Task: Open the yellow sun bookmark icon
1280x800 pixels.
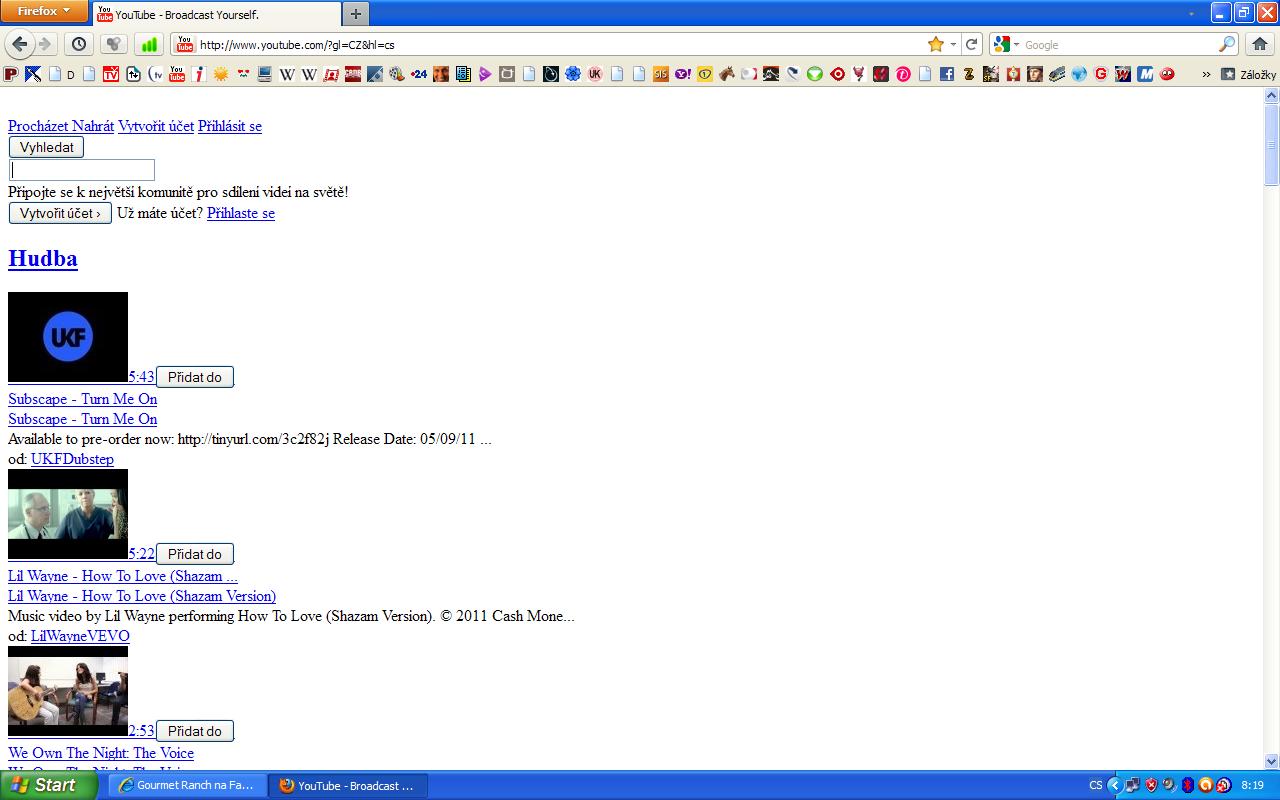Action: point(221,73)
